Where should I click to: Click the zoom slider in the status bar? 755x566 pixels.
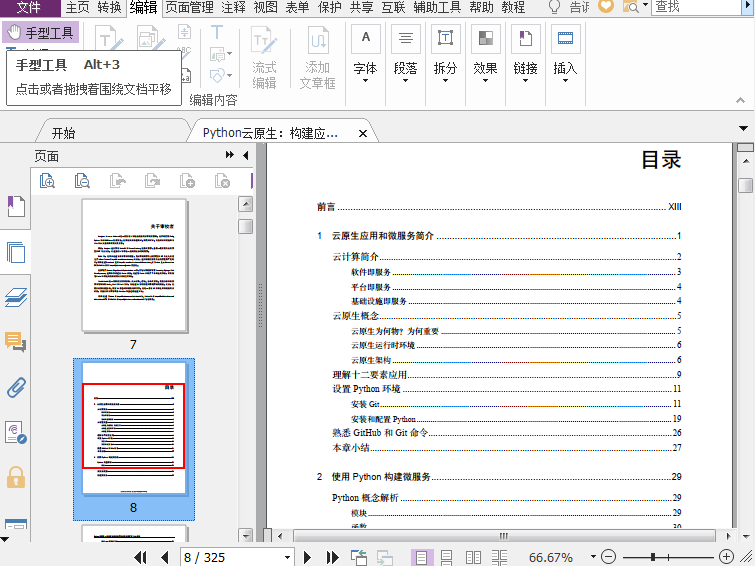(666, 557)
